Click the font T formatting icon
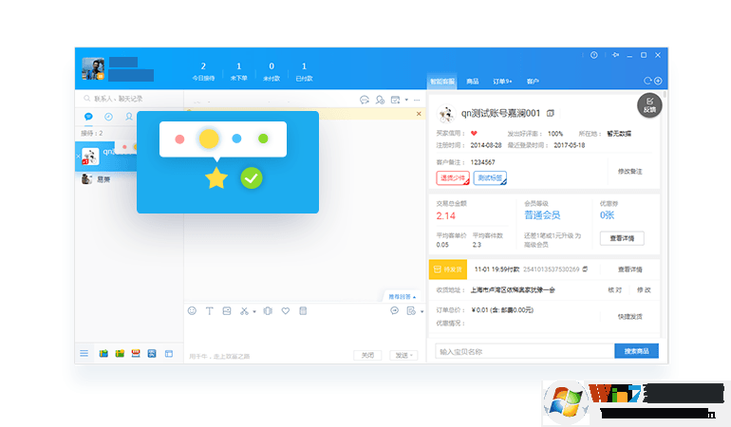This screenshot has width=731, height=427. click(x=209, y=311)
